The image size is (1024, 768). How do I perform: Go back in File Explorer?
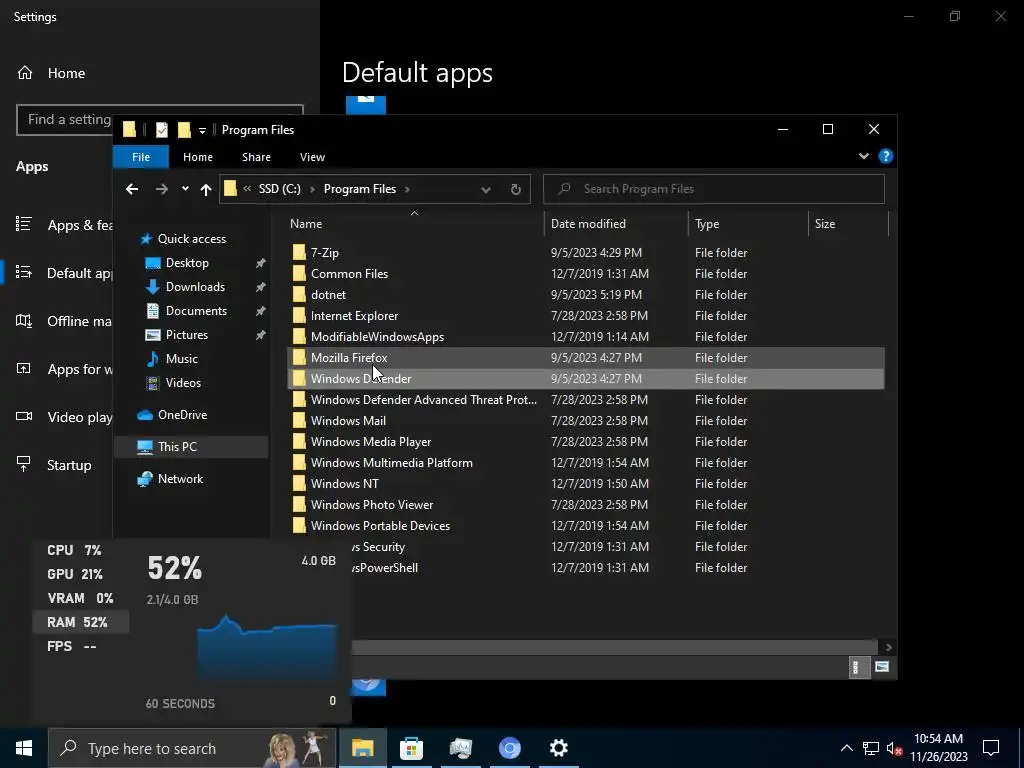click(132, 189)
